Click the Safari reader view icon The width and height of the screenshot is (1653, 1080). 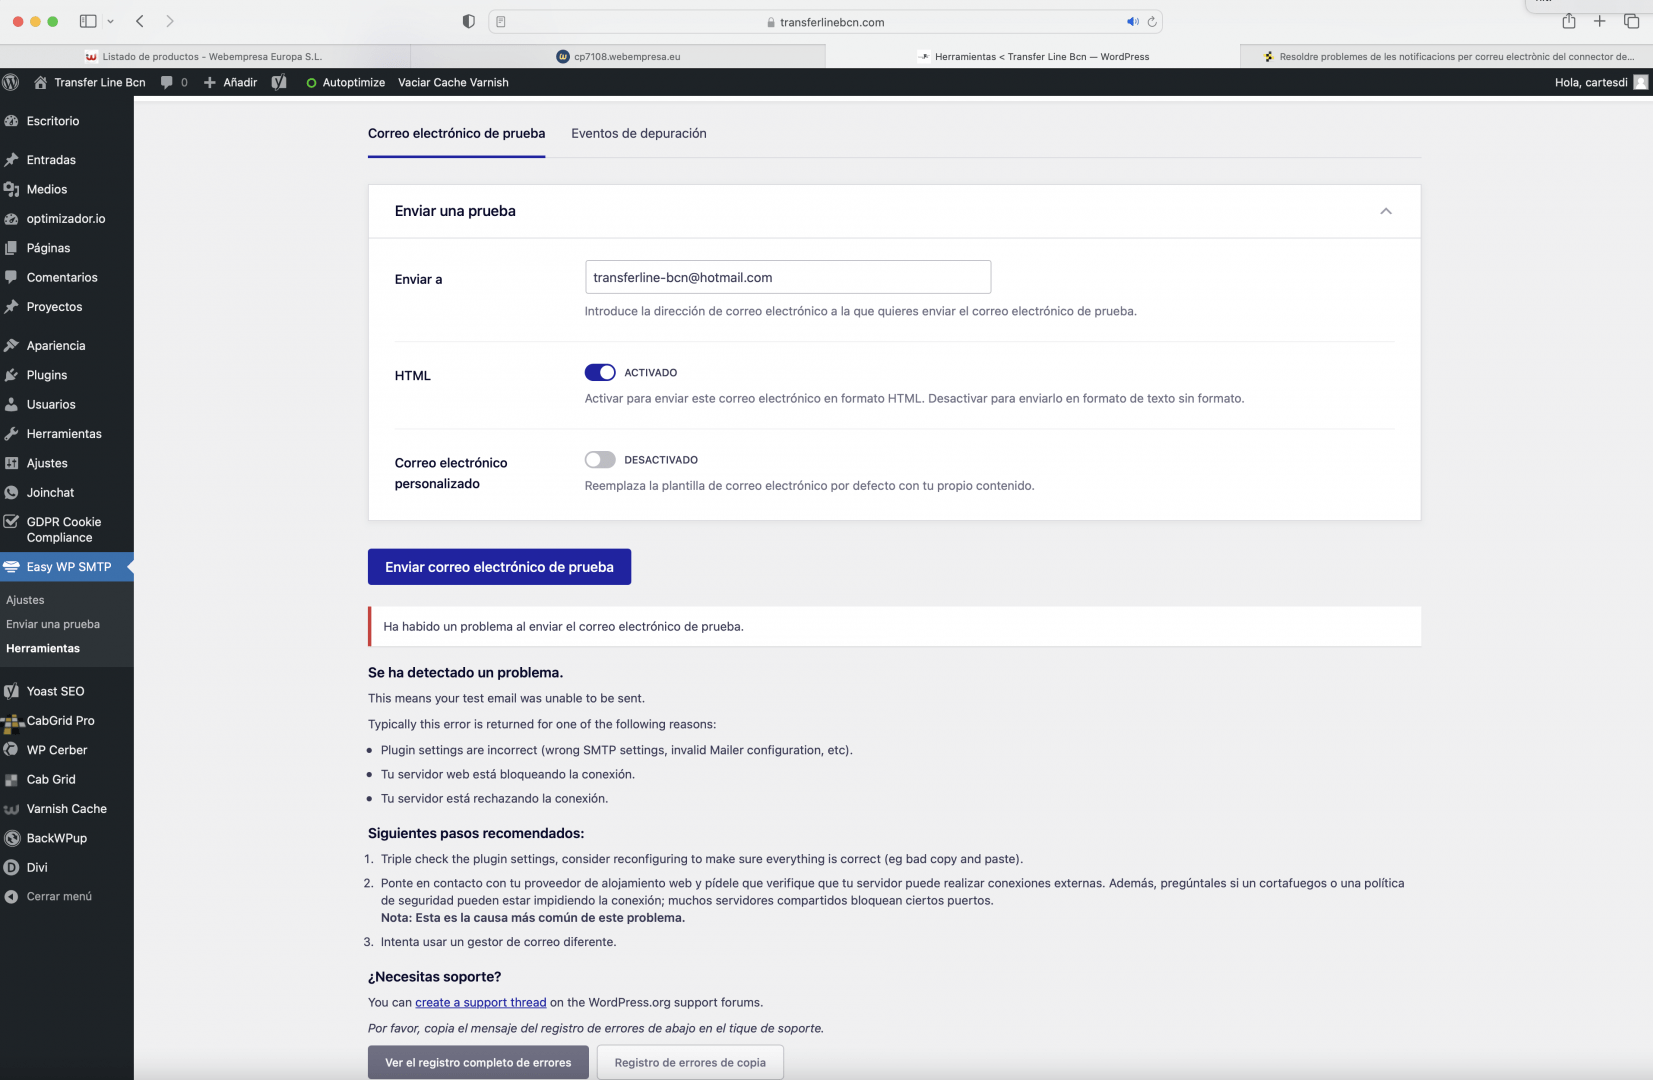501,21
